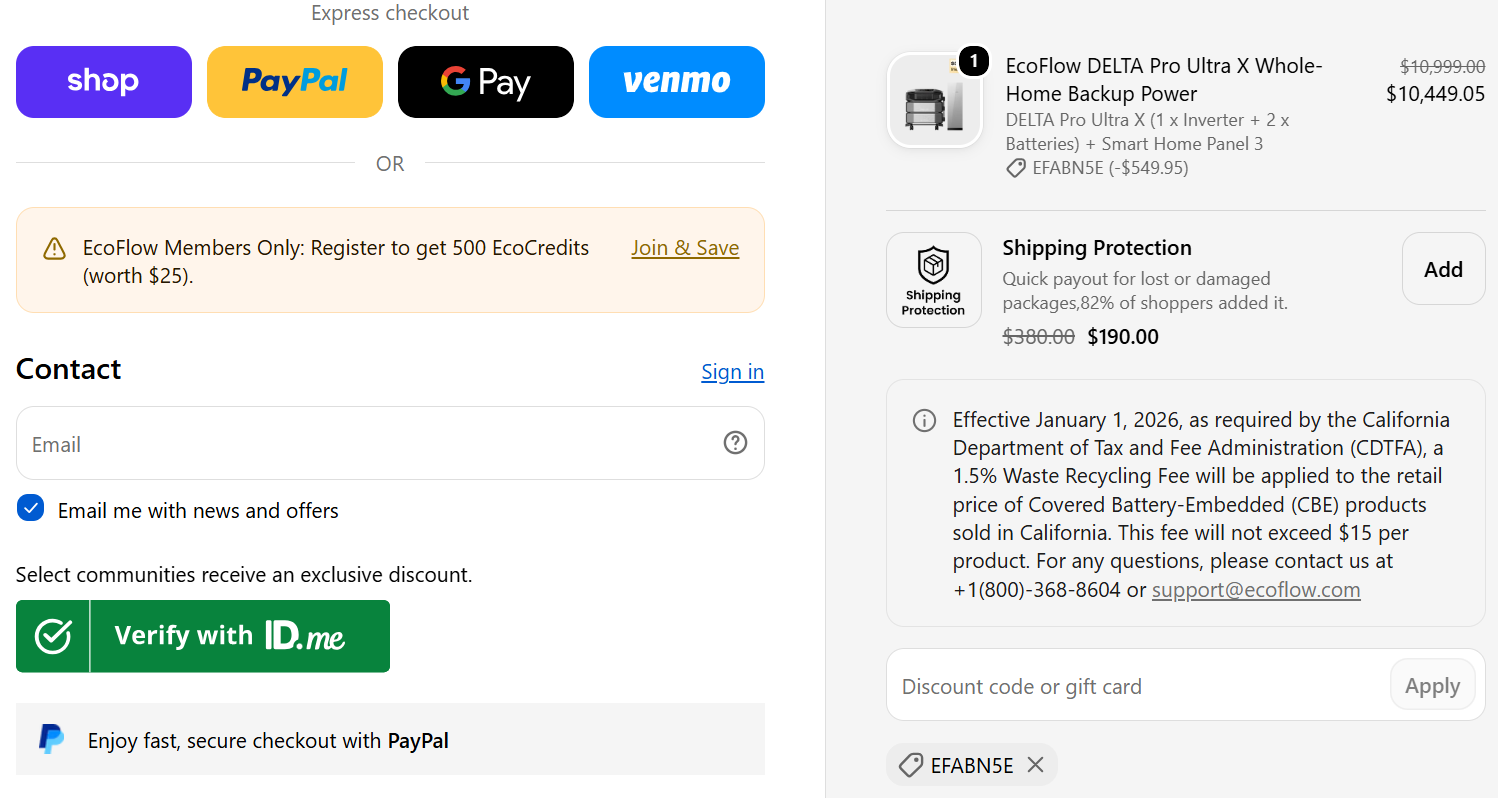The image size is (1498, 798).
Task: Open the support@ecoflow.com email link
Action: [1256, 589]
